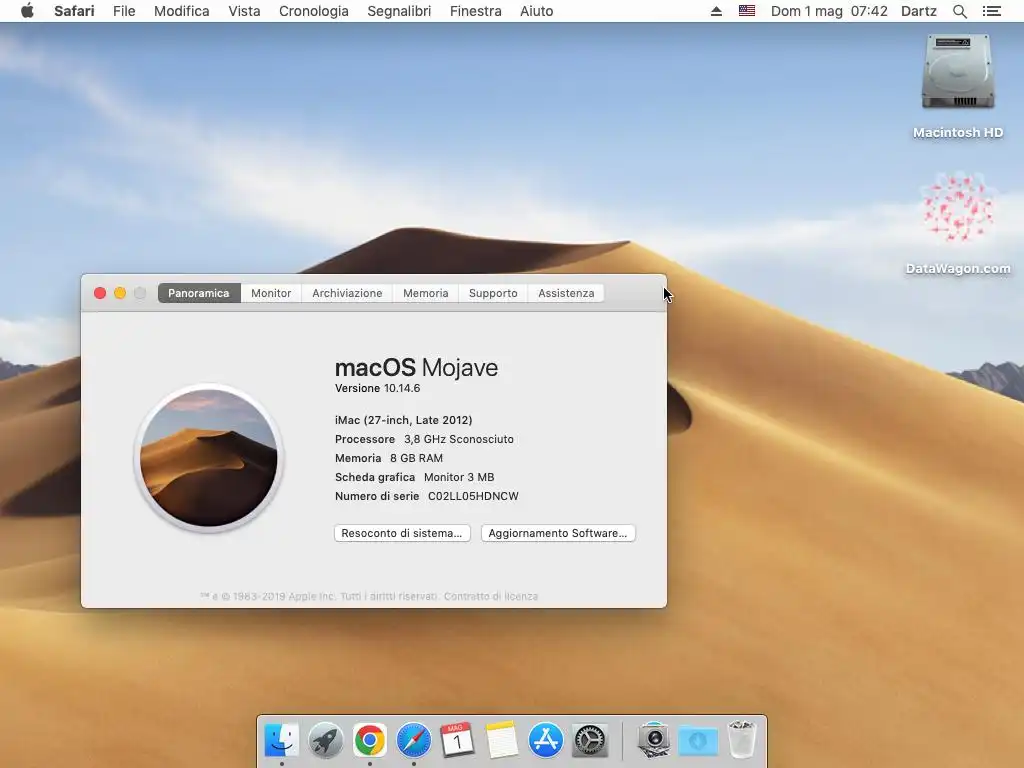Open the Apple menu
The width and height of the screenshot is (1024, 768).
pos(27,11)
